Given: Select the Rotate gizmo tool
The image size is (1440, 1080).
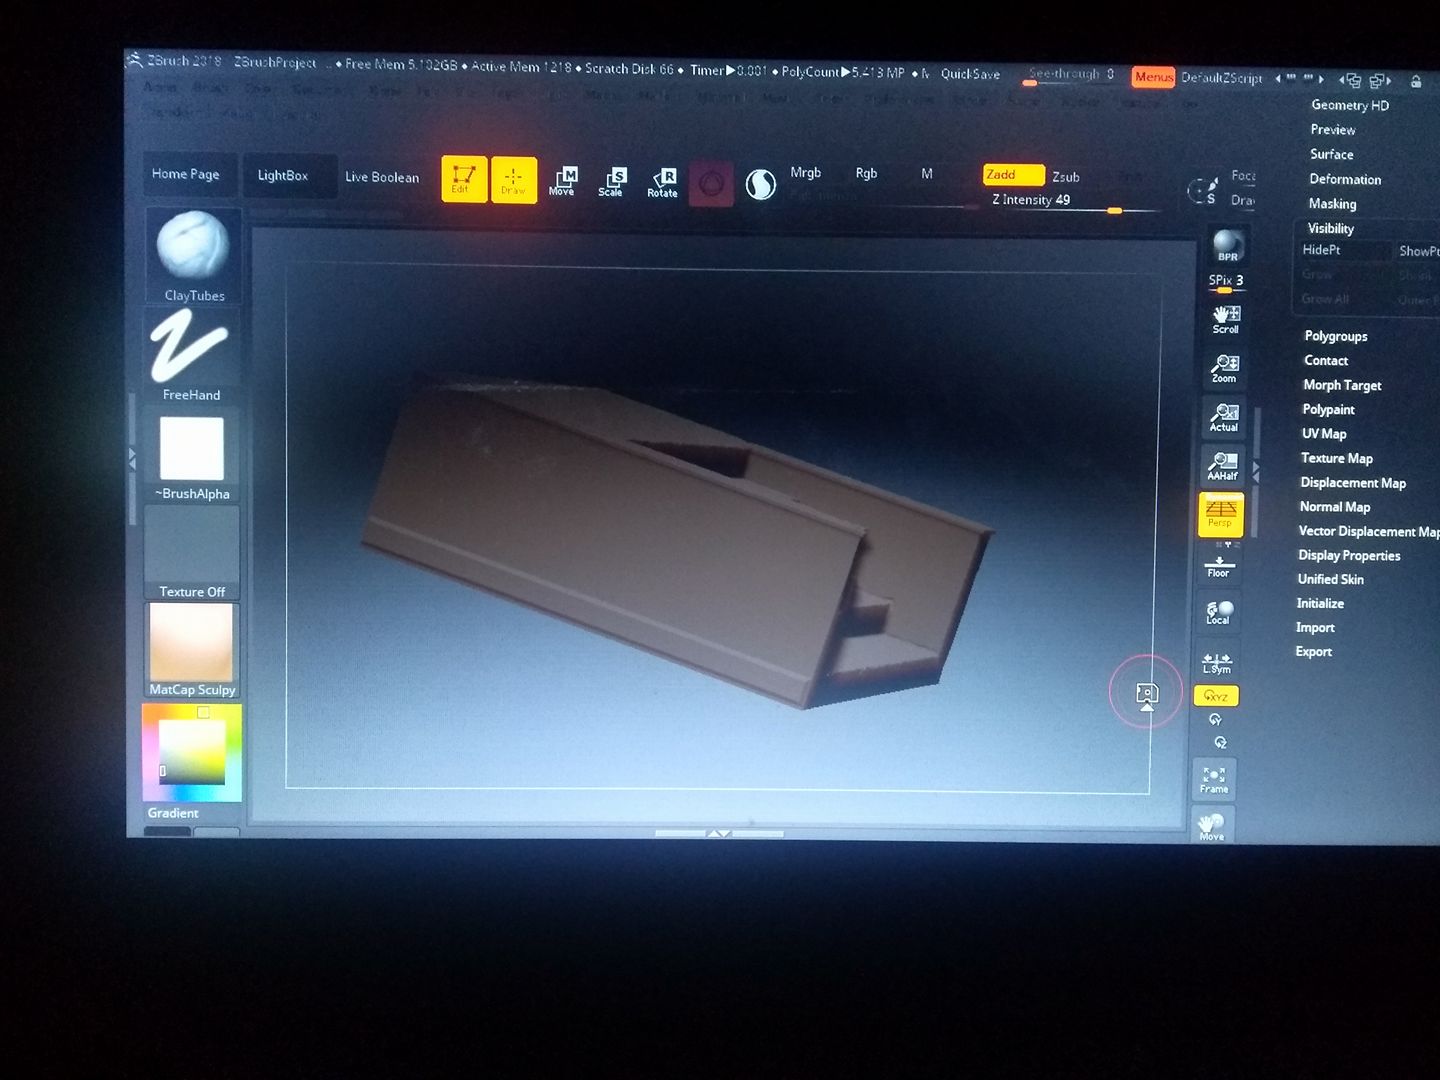Looking at the screenshot, I should [x=662, y=183].
